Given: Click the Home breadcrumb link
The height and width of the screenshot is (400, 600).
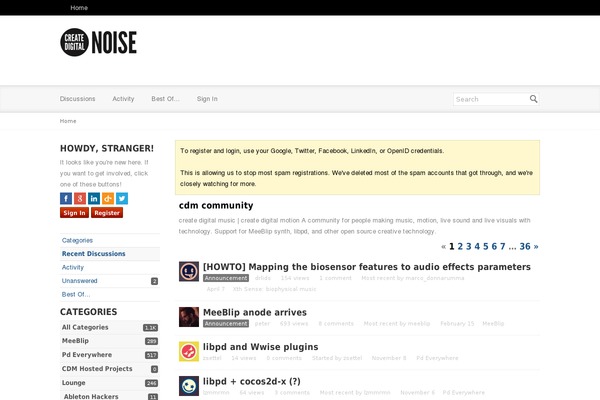Looking at the screenshot, I should (x=68, y=121).
